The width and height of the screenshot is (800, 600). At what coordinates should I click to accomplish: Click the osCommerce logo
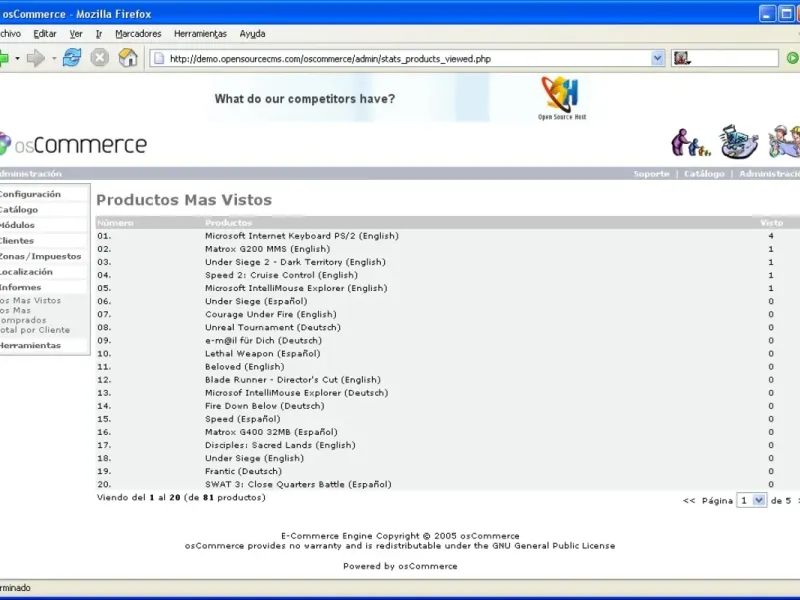(x=73, y=144)
